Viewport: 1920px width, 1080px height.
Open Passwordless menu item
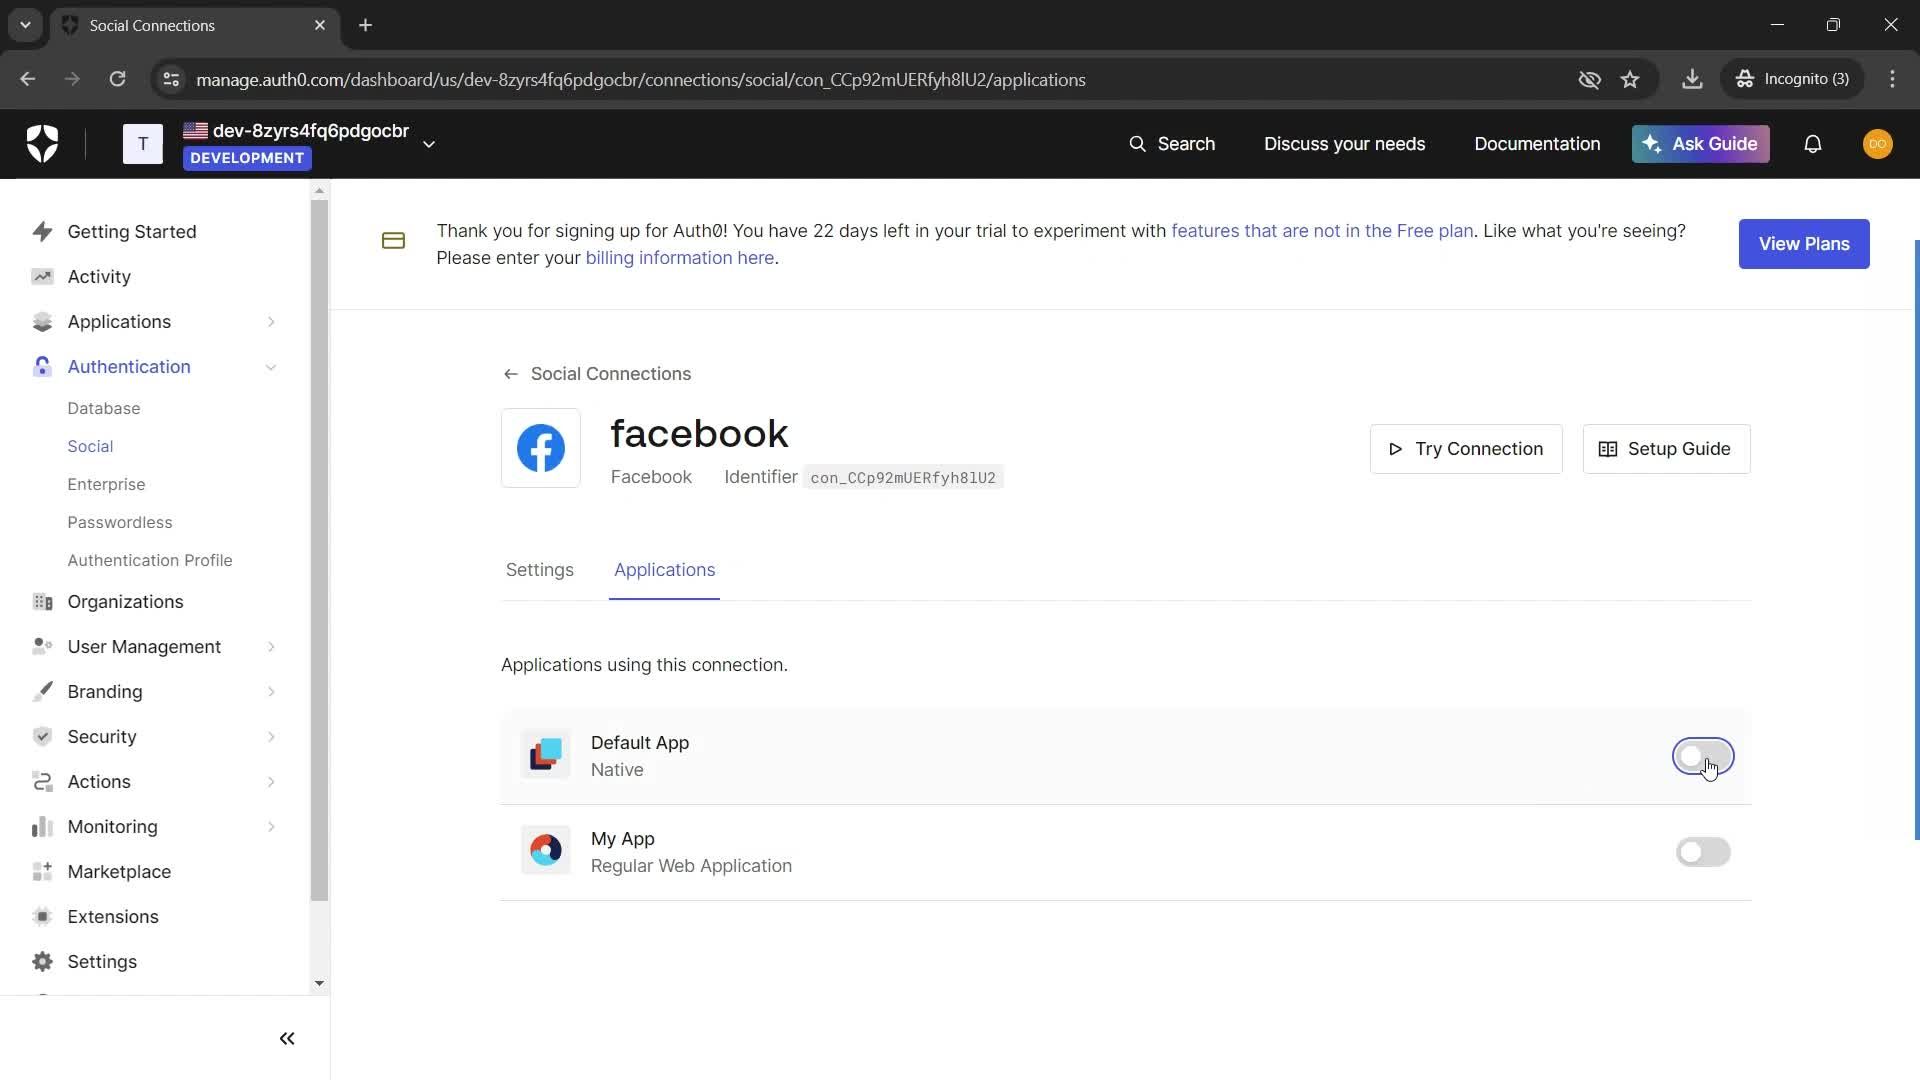[x=120, y=522]
